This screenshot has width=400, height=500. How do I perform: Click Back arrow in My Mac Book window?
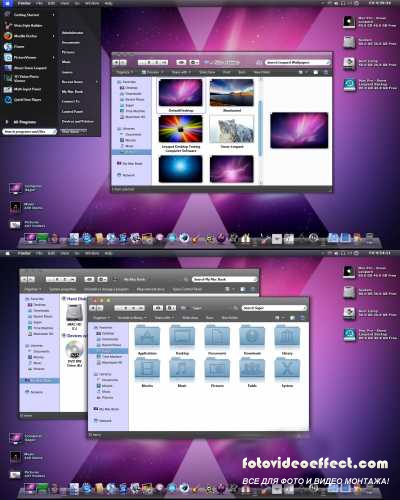24,279
